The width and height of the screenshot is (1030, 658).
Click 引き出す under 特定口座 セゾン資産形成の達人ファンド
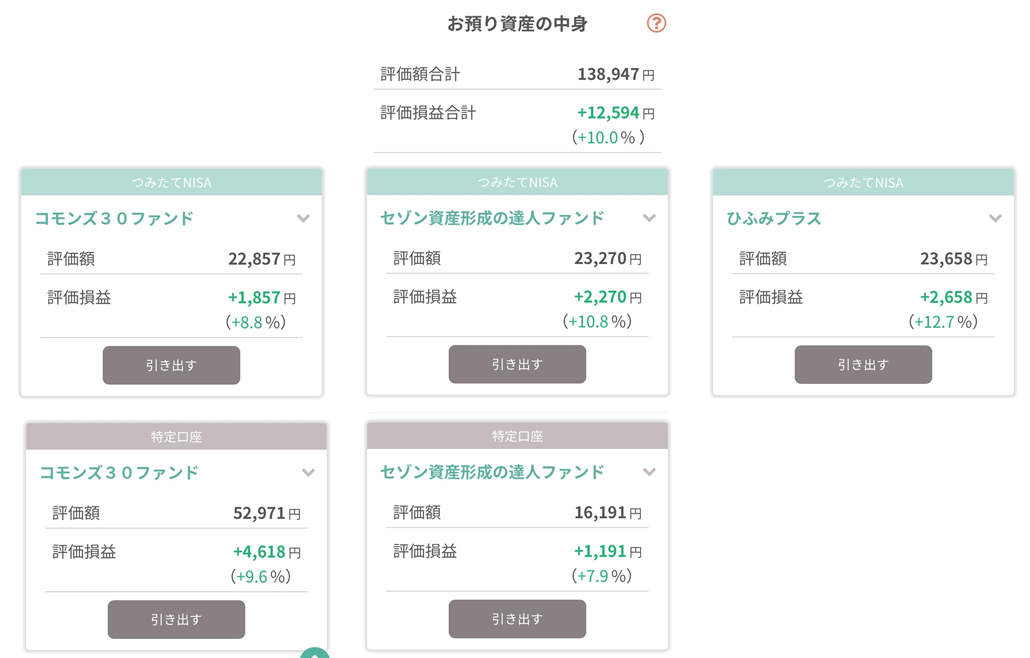click(x=517, y=619)
